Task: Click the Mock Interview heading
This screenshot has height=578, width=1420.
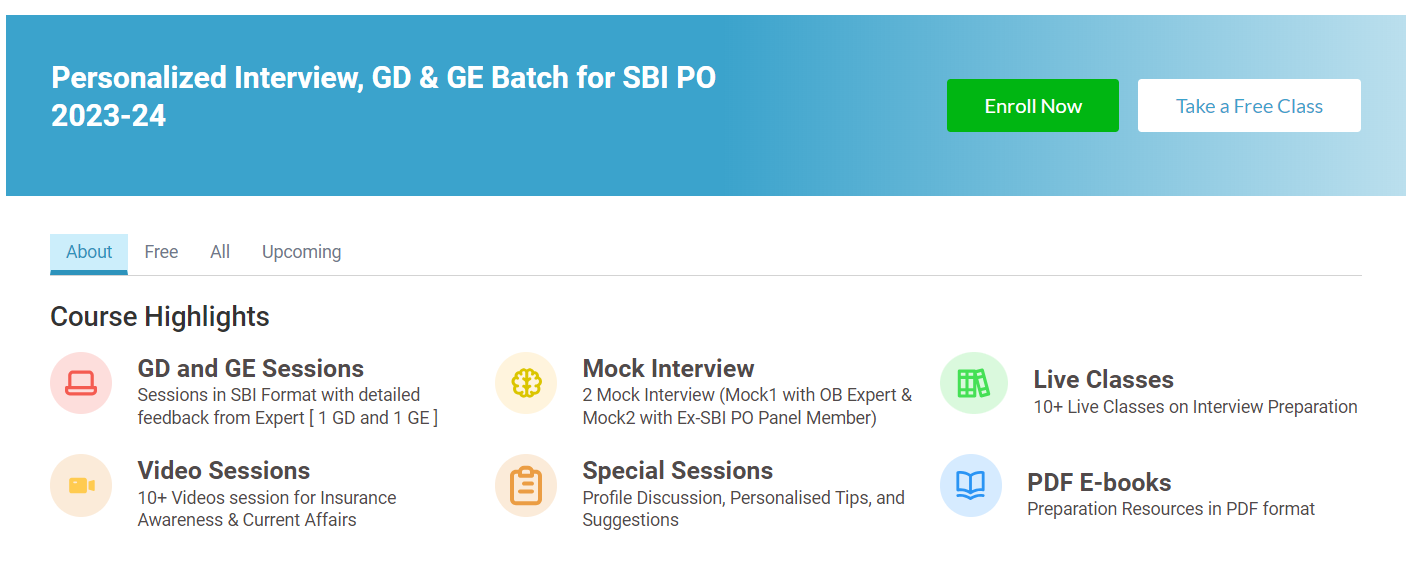Action: [668, 368]
